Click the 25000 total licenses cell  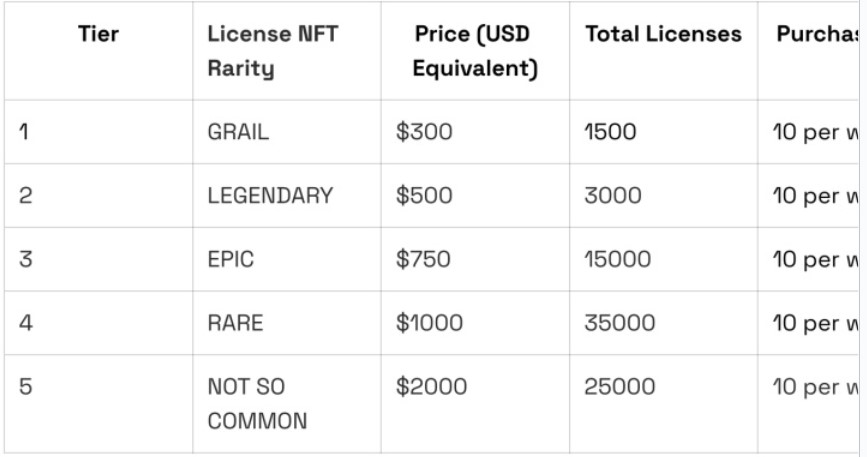click(x=620, y=386)
